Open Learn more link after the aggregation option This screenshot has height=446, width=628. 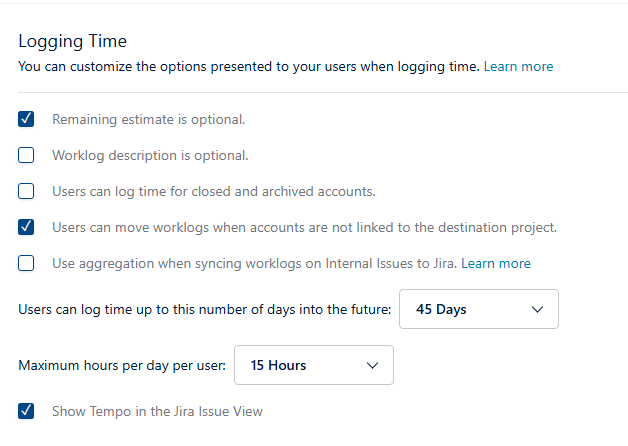pos(496,263)
